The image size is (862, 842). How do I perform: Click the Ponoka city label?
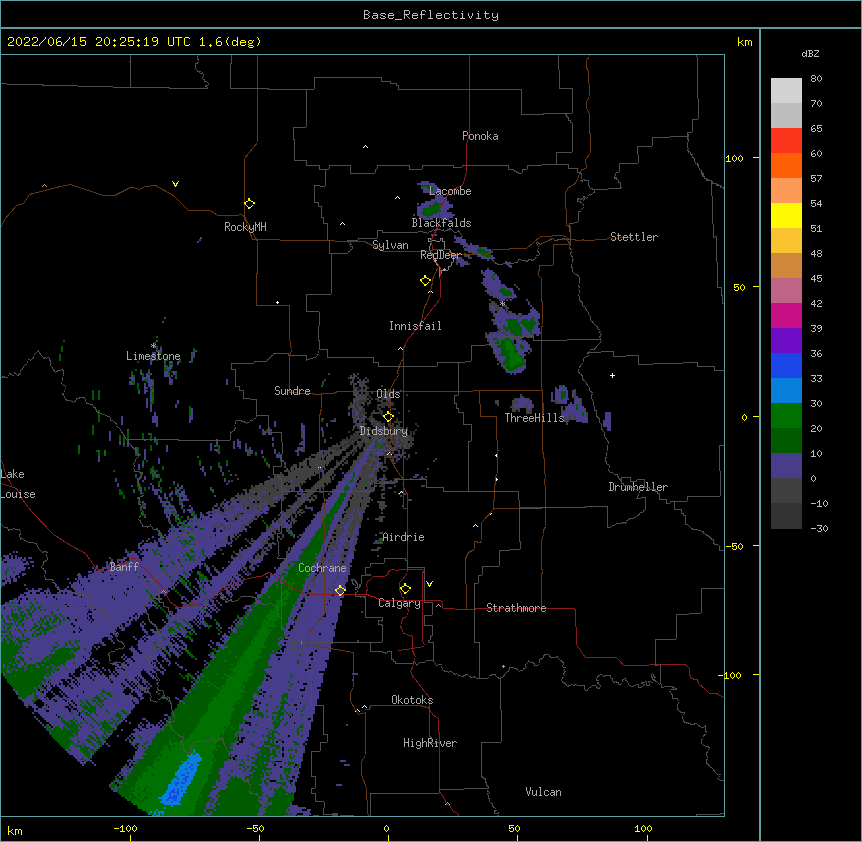[x=480, y=136]
